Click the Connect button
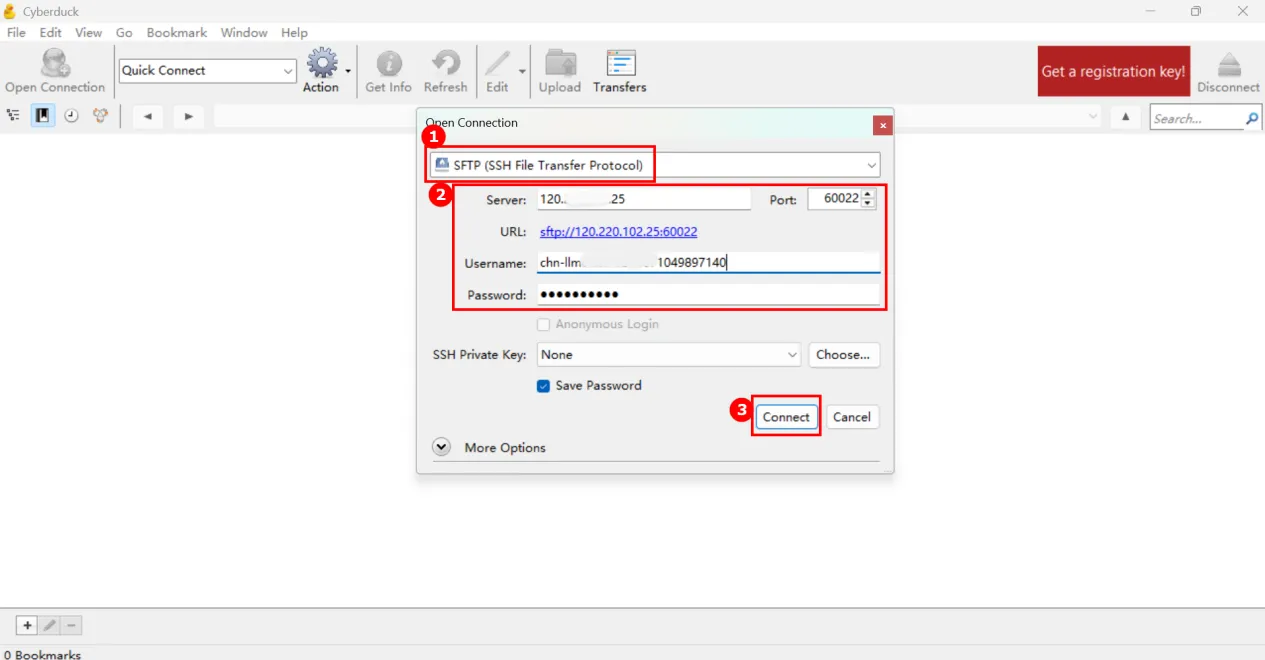The image size is (1265, 660). click(786, 417)
